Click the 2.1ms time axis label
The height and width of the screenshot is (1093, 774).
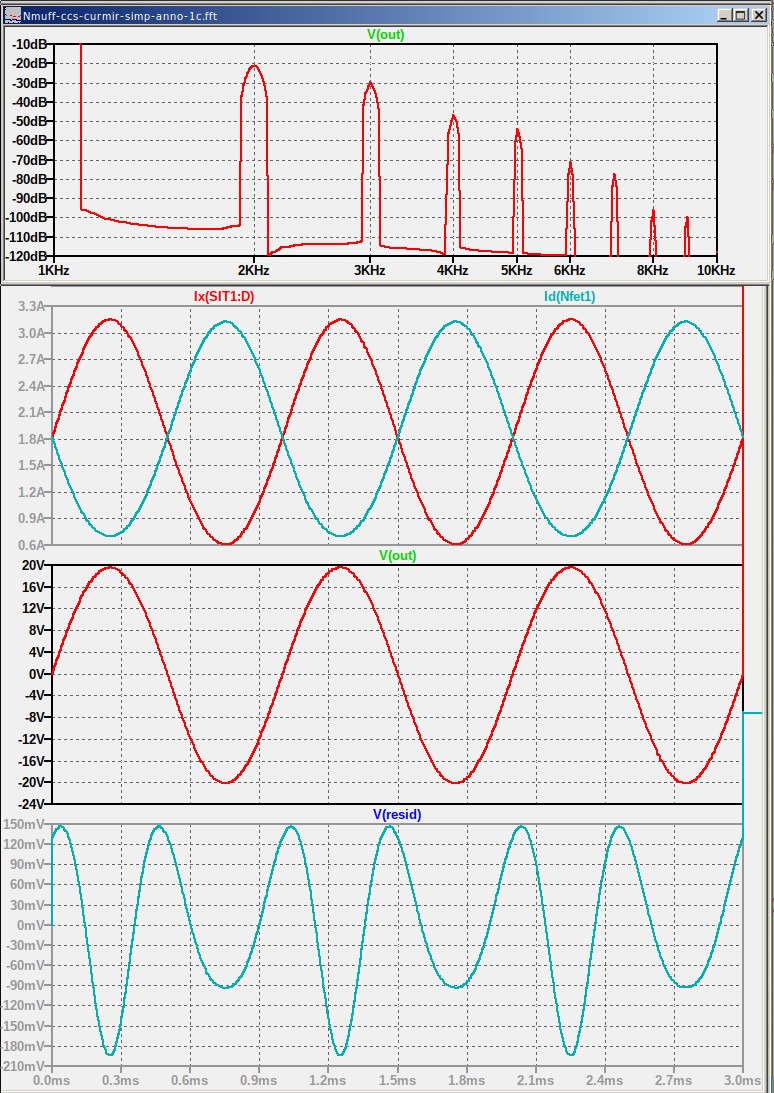535,1080
